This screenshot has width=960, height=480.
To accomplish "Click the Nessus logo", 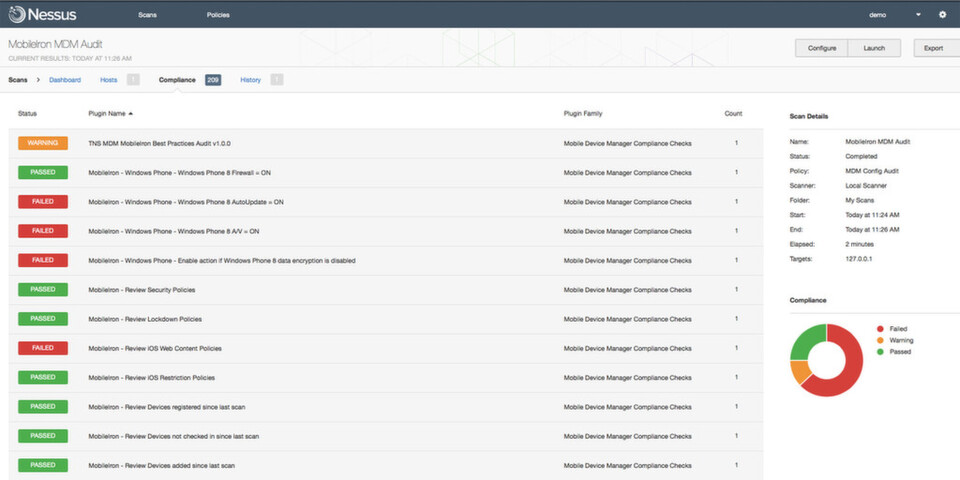I will tap(42, 14).
